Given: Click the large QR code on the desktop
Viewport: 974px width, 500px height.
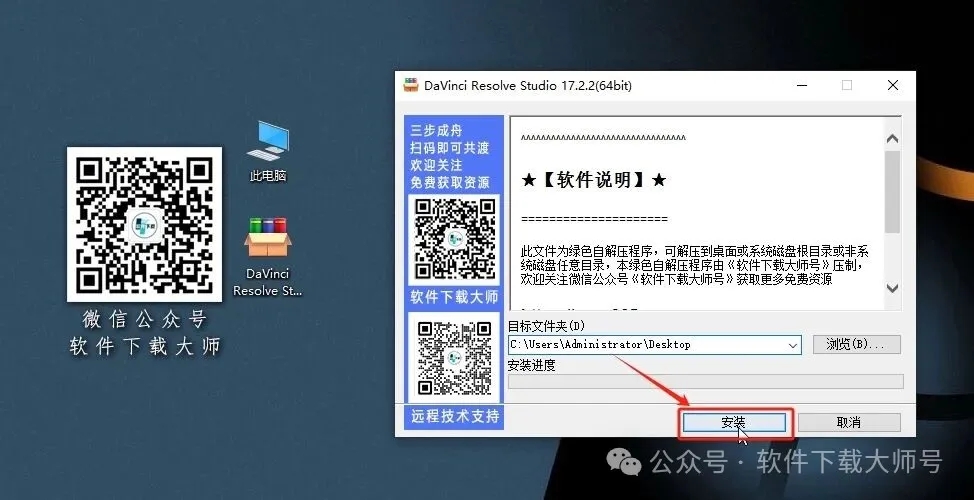Looking at the screenshot, I should tap(144, 224).
